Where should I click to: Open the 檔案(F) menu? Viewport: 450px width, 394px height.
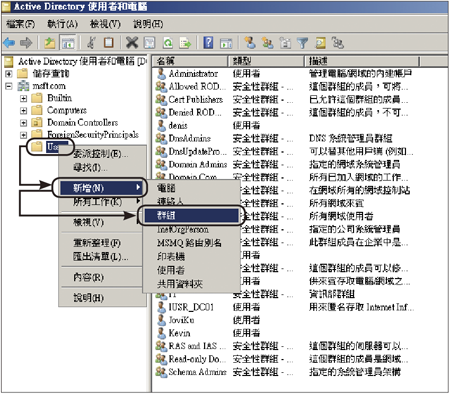point(20,24)
